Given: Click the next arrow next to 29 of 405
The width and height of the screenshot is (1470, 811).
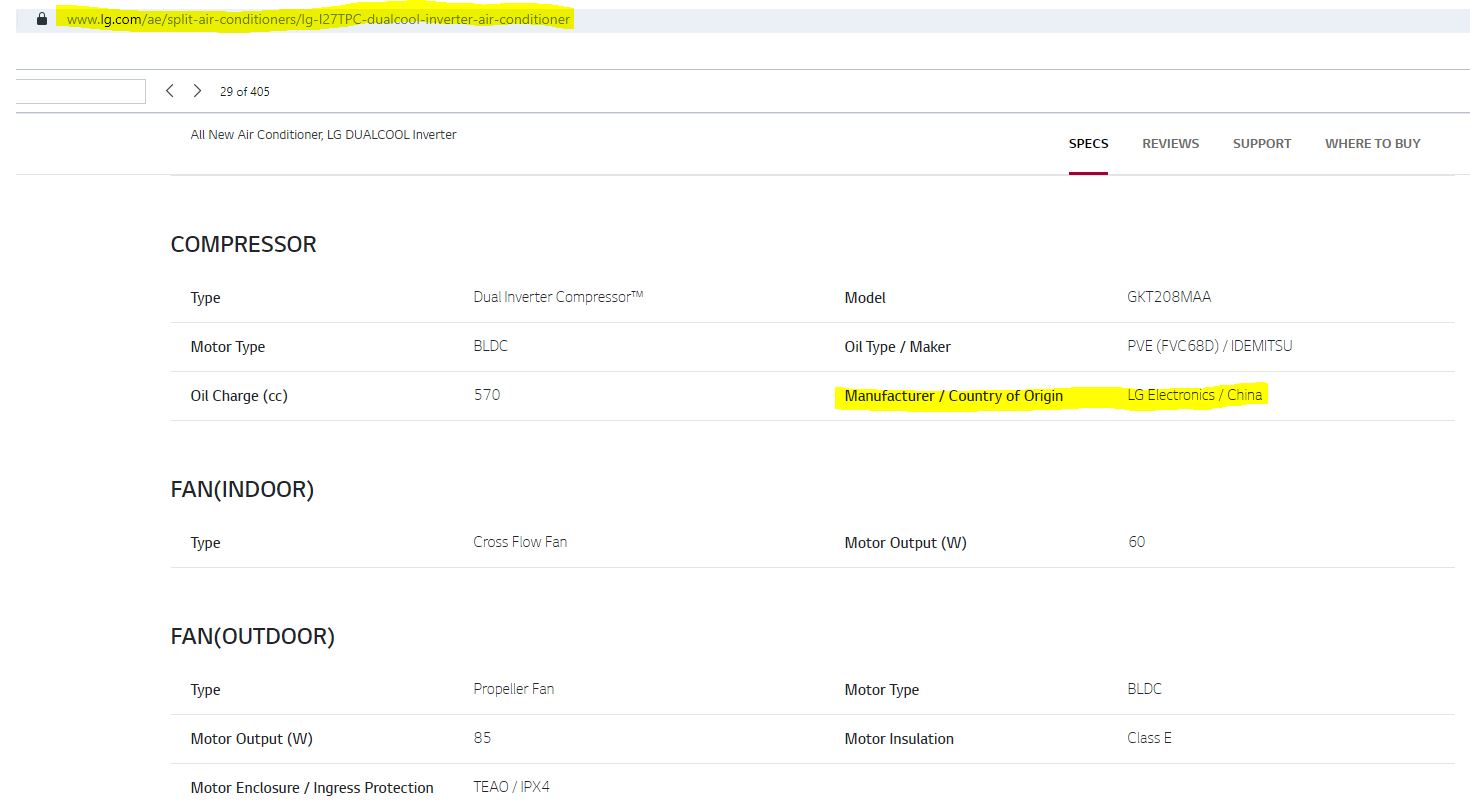Looking at the screenshot, I should pyautogui.click(x=197, y=91).
